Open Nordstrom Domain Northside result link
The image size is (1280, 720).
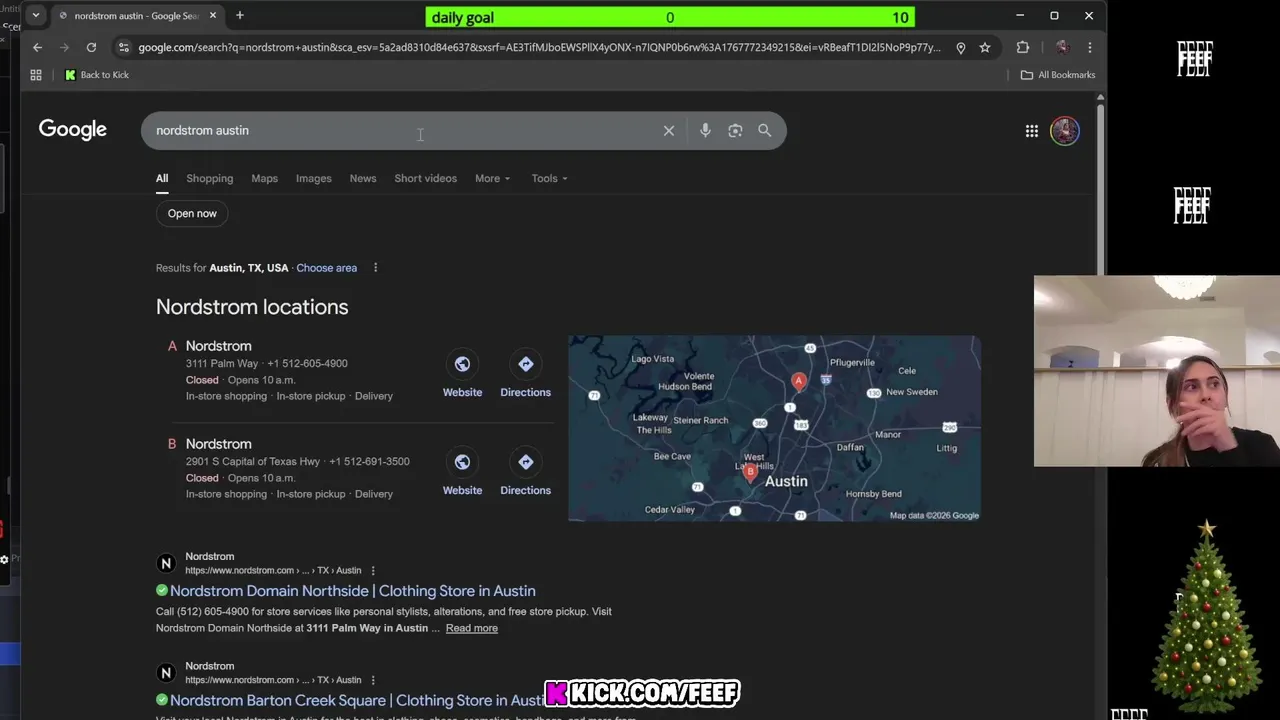tap(352, 591)
